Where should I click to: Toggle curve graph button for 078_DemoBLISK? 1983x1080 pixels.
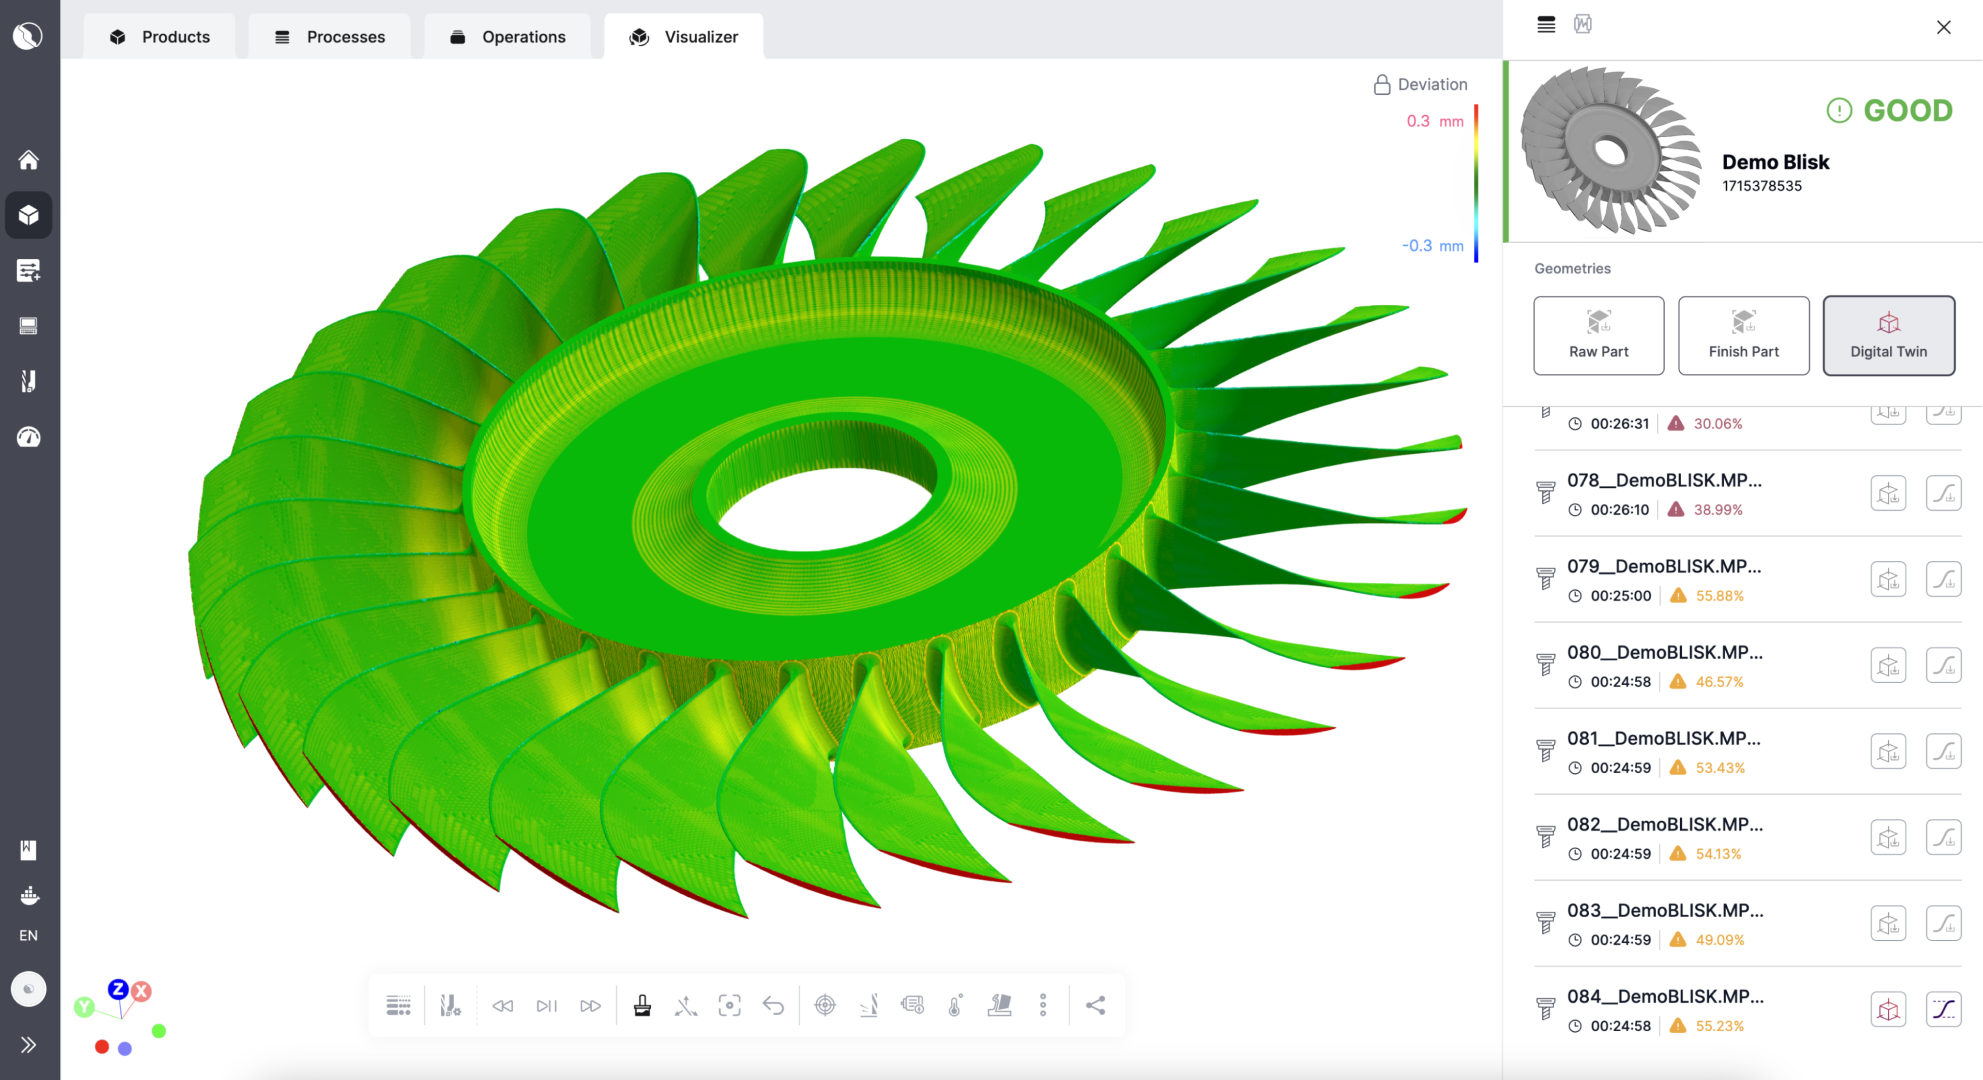tap(1943, 493)
